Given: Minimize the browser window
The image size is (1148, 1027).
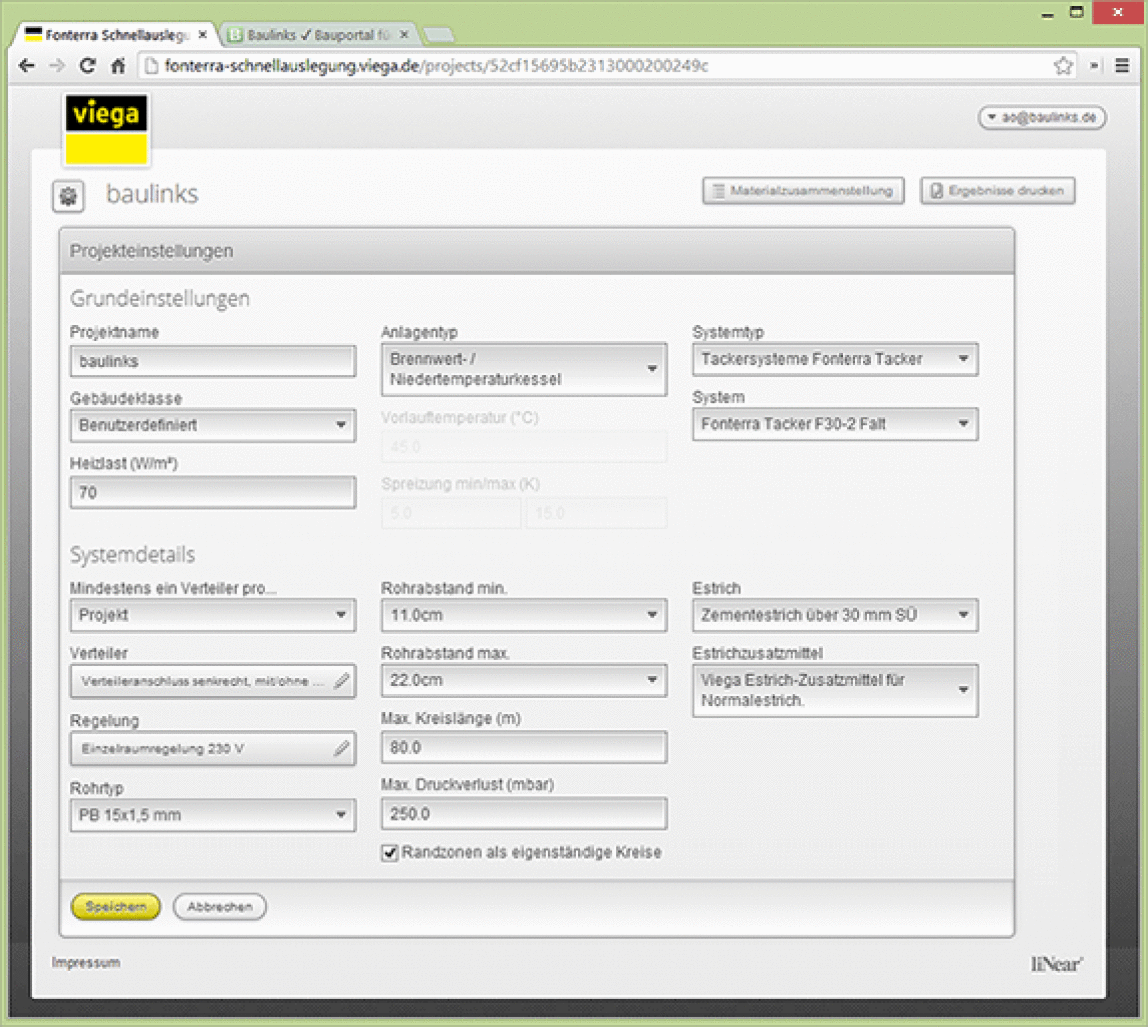Looking at the screenshot, I should tap(1048, 13).
